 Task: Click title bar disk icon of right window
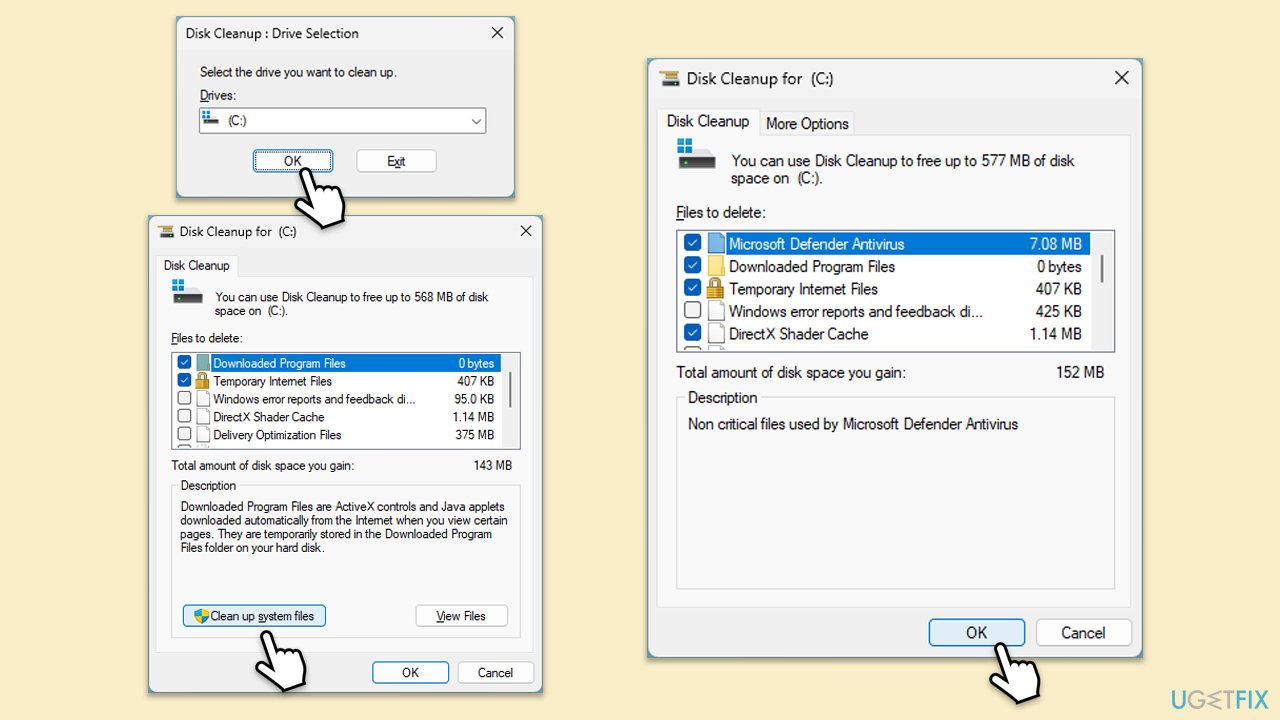tap(669, 78)
